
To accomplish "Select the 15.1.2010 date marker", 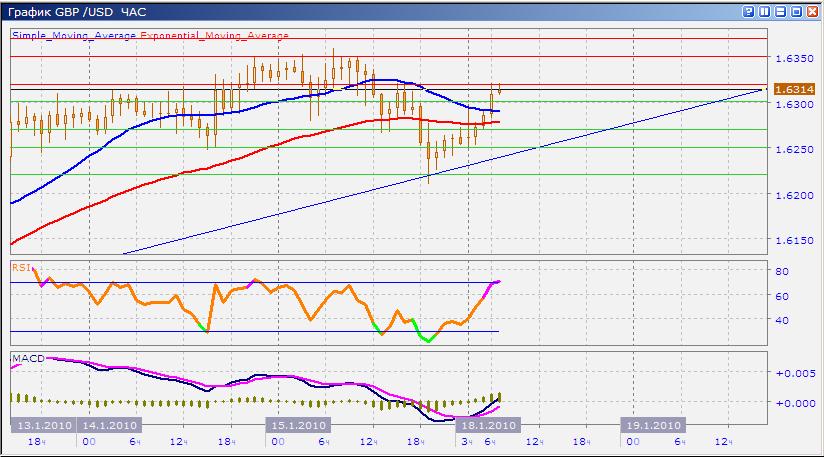I will tap(298, 425).
